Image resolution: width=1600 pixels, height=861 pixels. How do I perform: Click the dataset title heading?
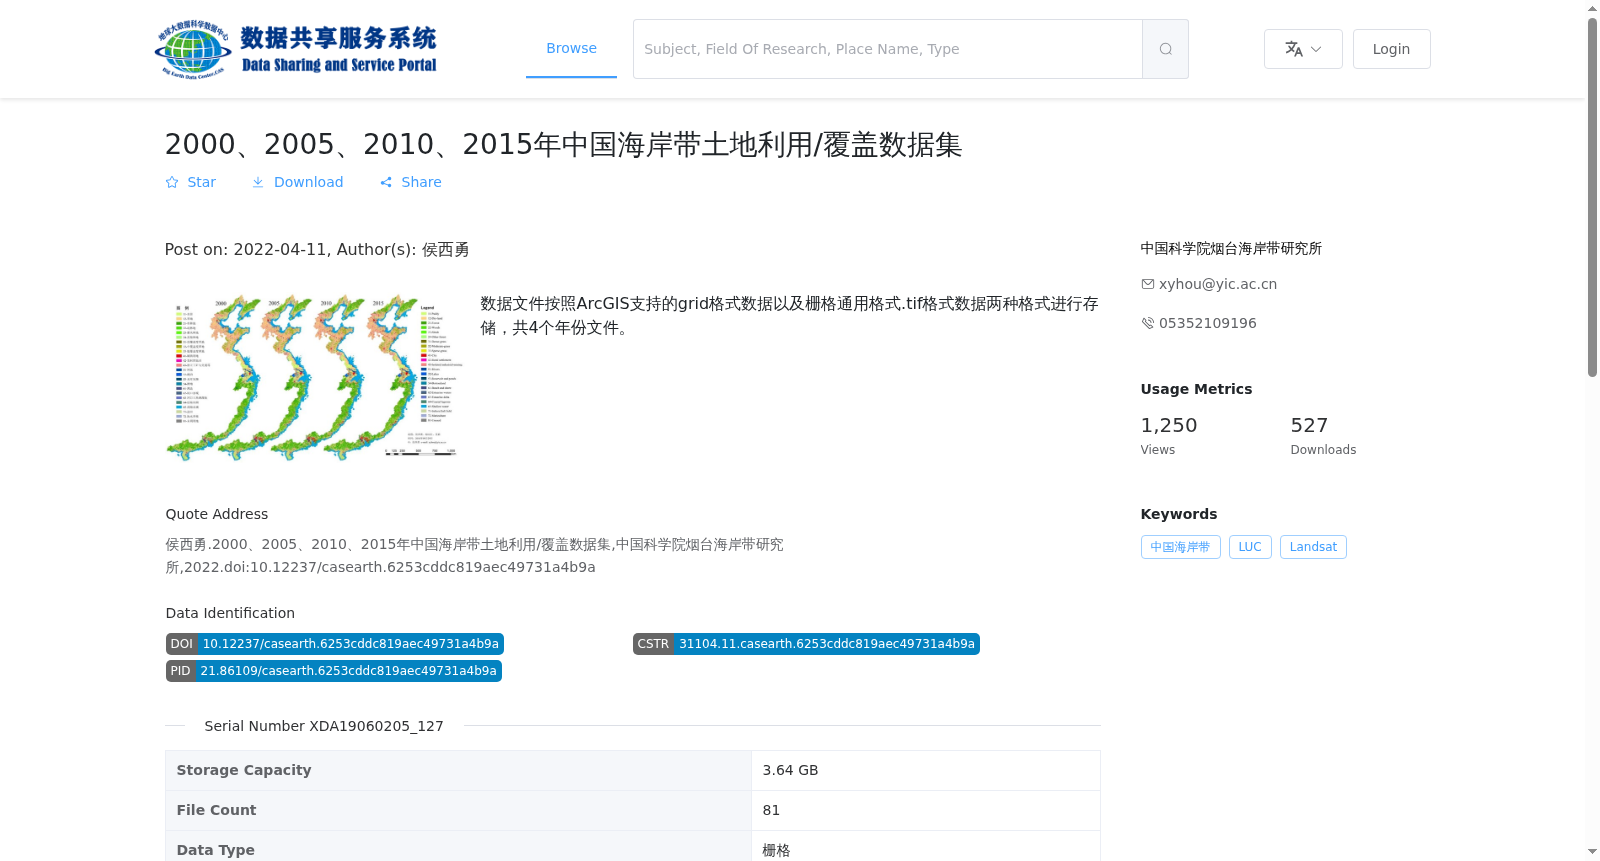[x=563, y=144]
